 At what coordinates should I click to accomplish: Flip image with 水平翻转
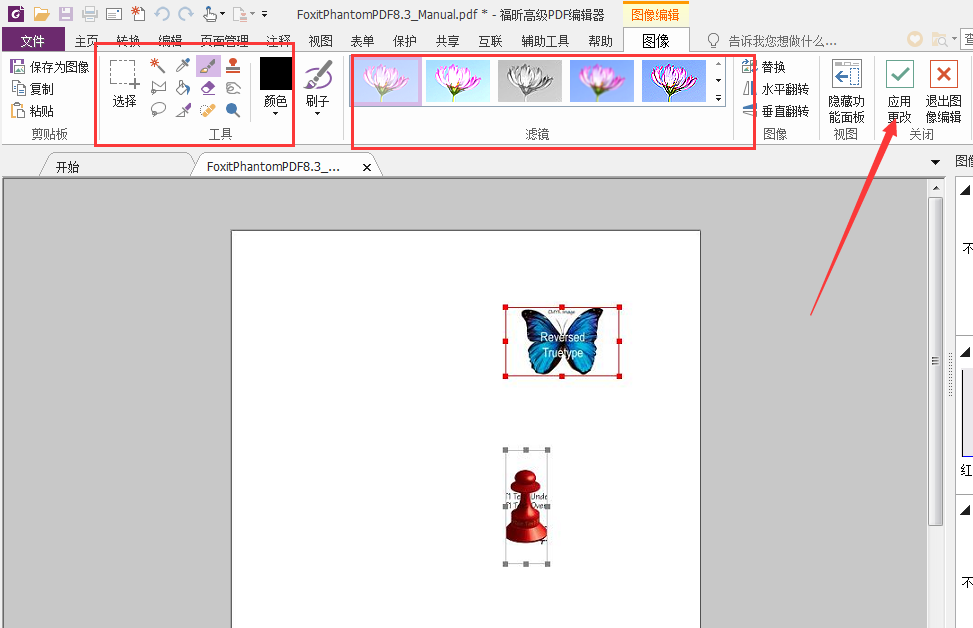click(776, 89)
